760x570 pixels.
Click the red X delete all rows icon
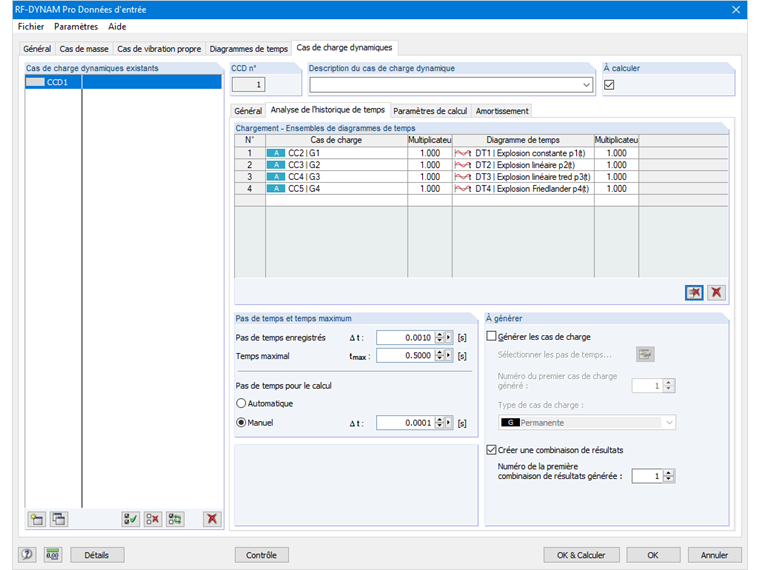click(716, 292)
